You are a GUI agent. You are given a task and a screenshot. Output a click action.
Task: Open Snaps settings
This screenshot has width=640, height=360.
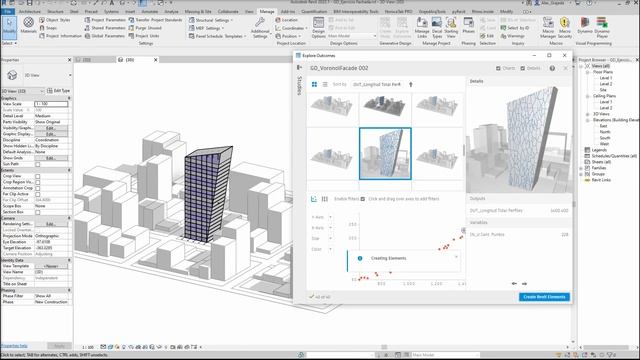49,28
